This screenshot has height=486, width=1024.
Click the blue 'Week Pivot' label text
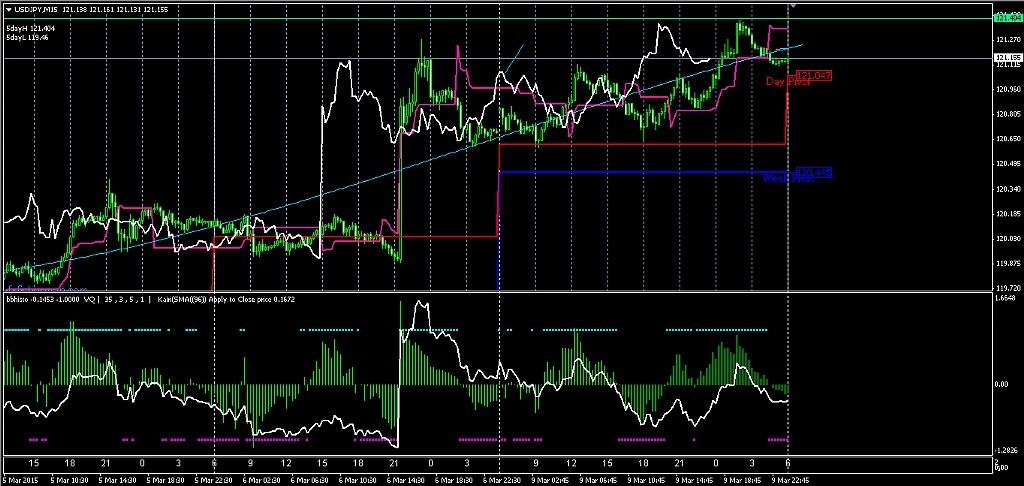(788, 178)
